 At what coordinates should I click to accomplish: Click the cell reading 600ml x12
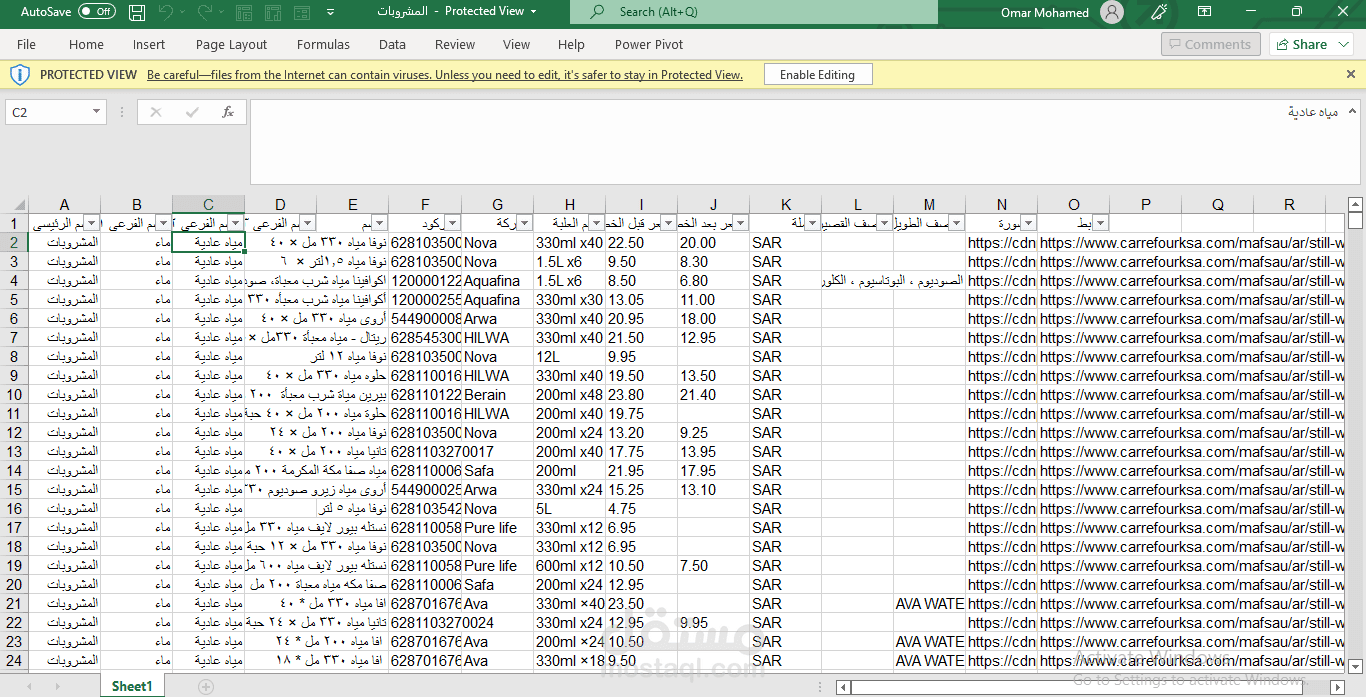click(569, 566)
